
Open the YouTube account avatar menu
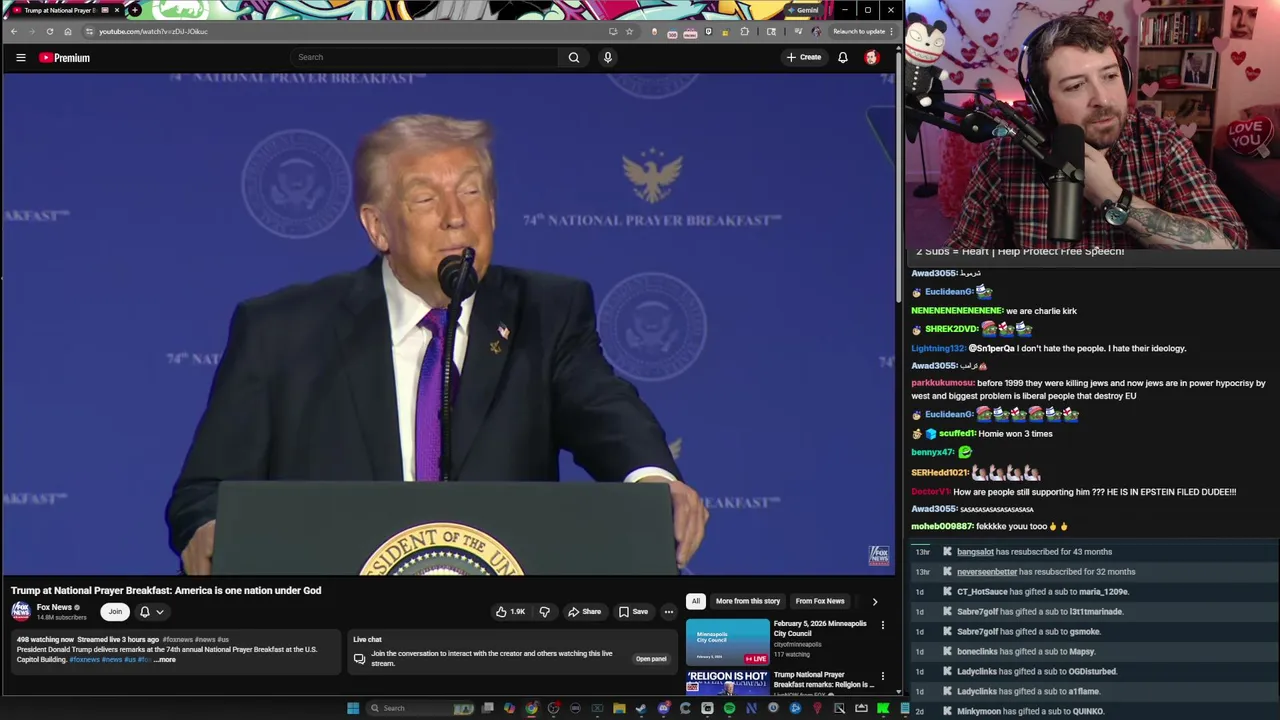click(871, 57)
